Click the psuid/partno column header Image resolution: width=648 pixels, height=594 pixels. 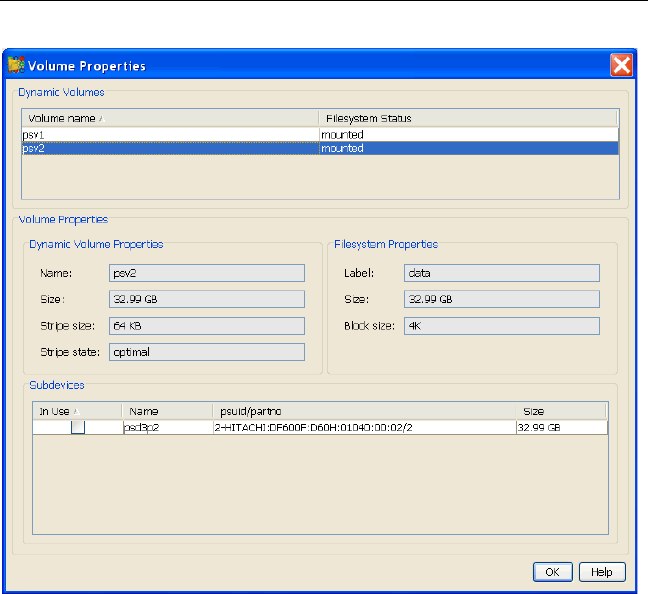click(364, 411)
